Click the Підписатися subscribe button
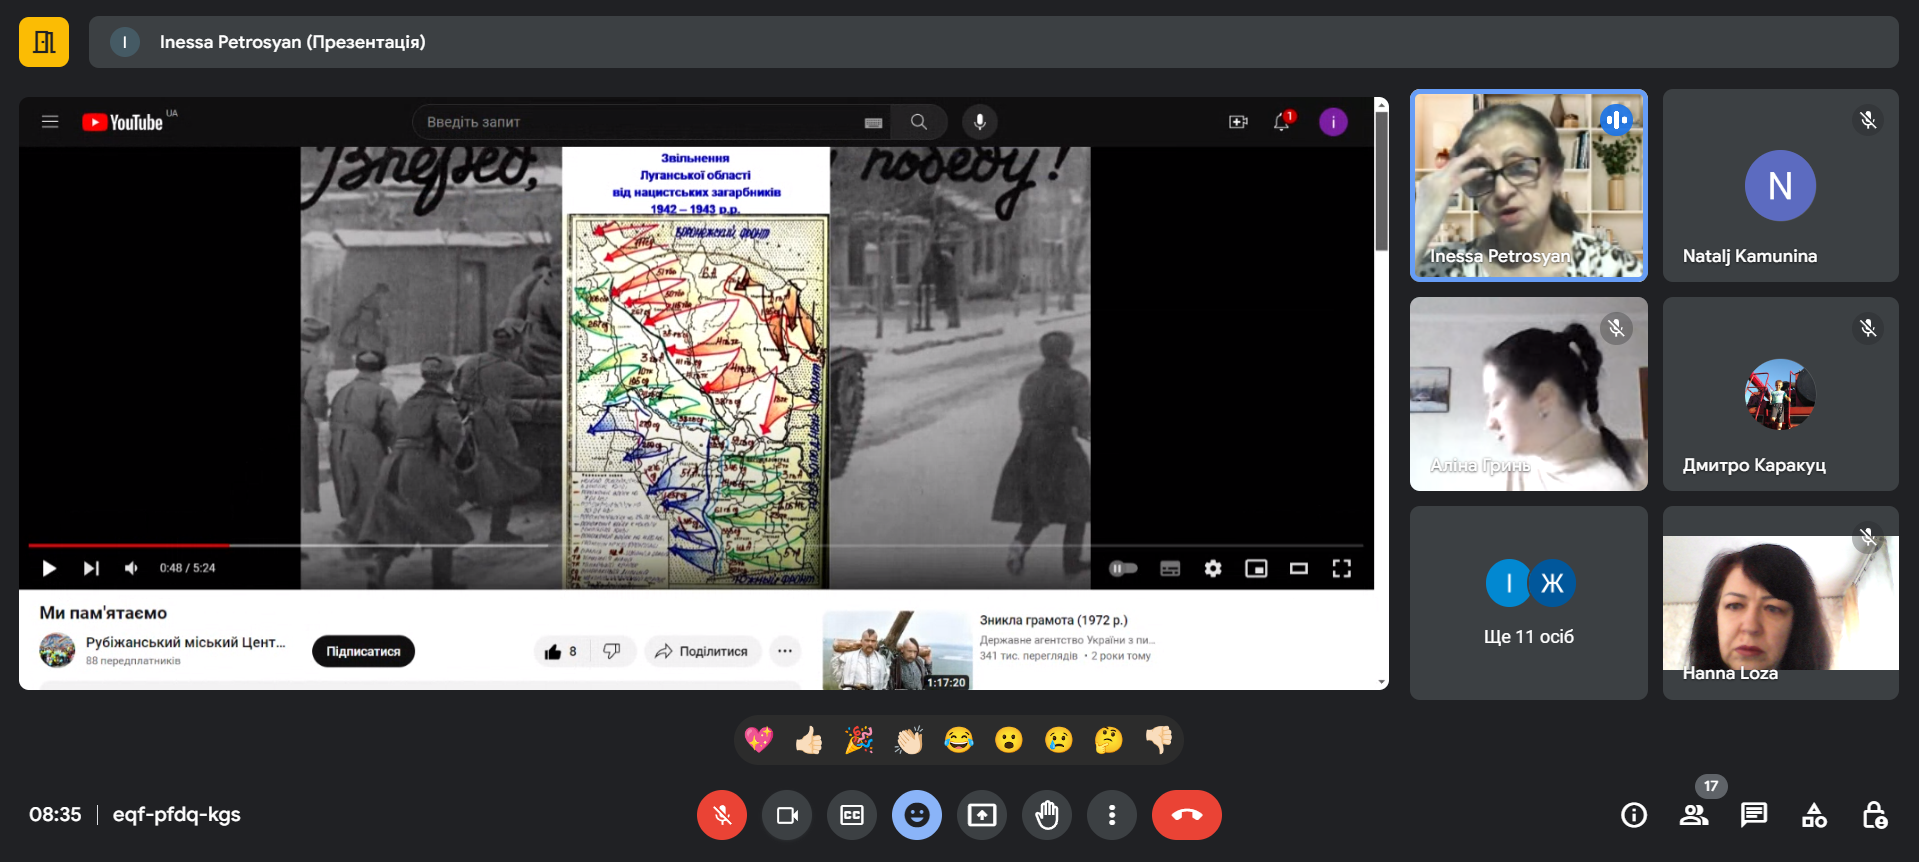 [363, 651]
